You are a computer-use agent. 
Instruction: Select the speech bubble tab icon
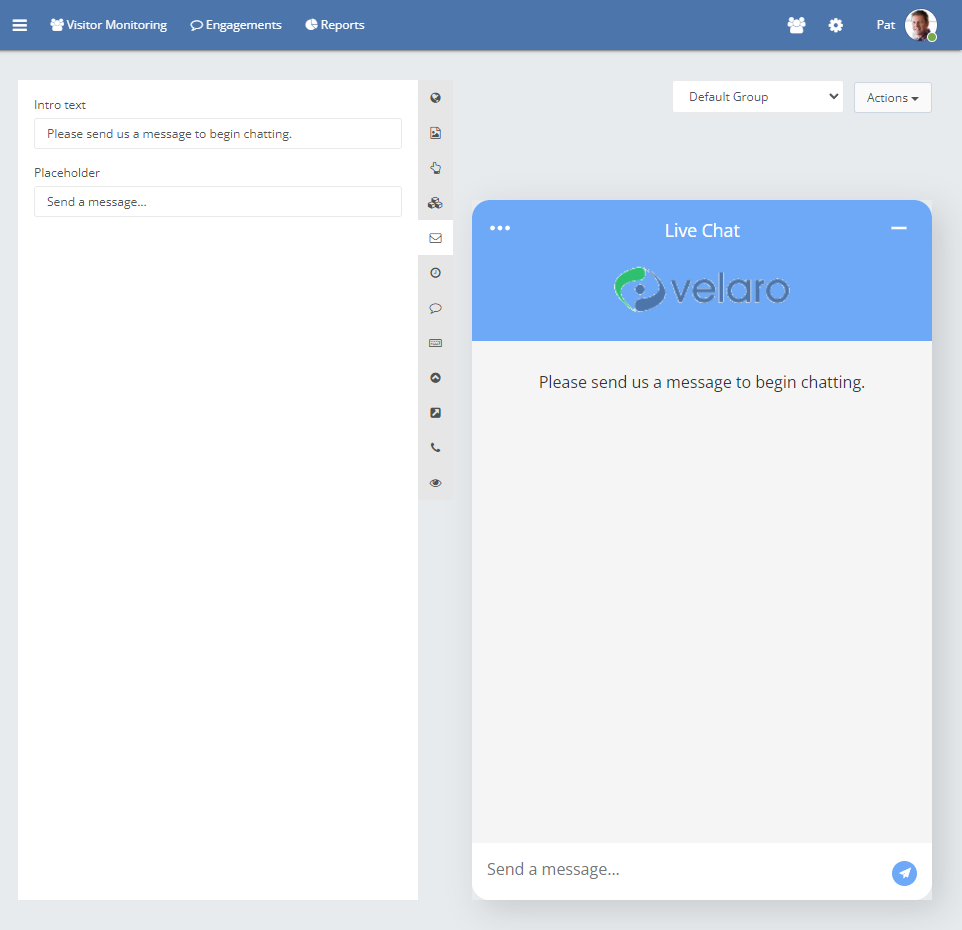click(435, 308)
